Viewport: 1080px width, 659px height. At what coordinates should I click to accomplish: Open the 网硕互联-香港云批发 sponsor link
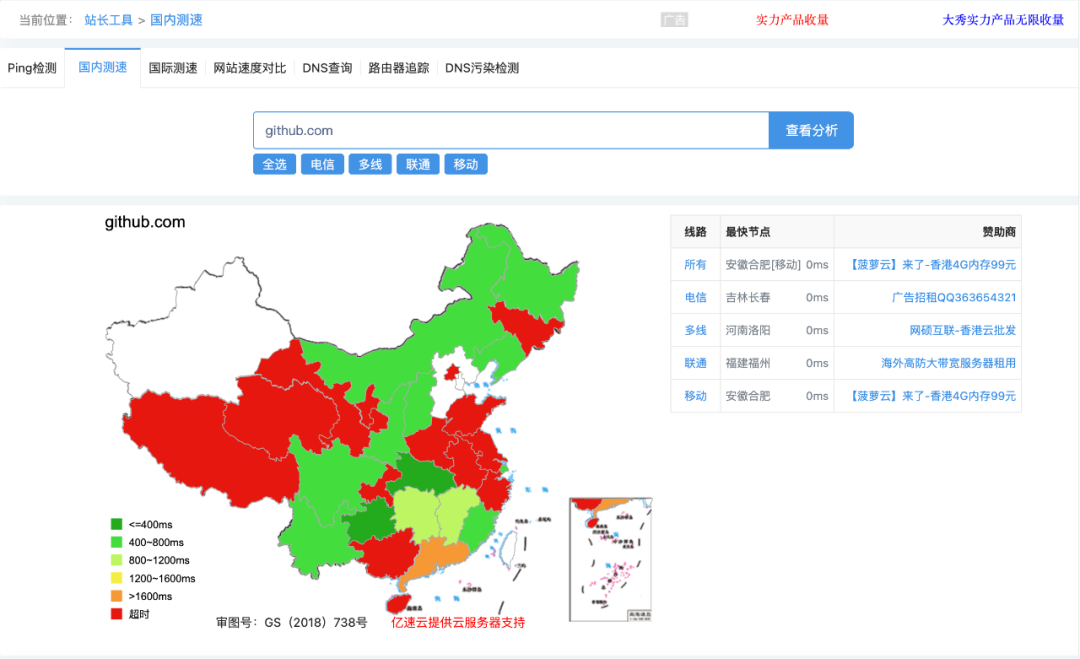click(x=962, y=331)
